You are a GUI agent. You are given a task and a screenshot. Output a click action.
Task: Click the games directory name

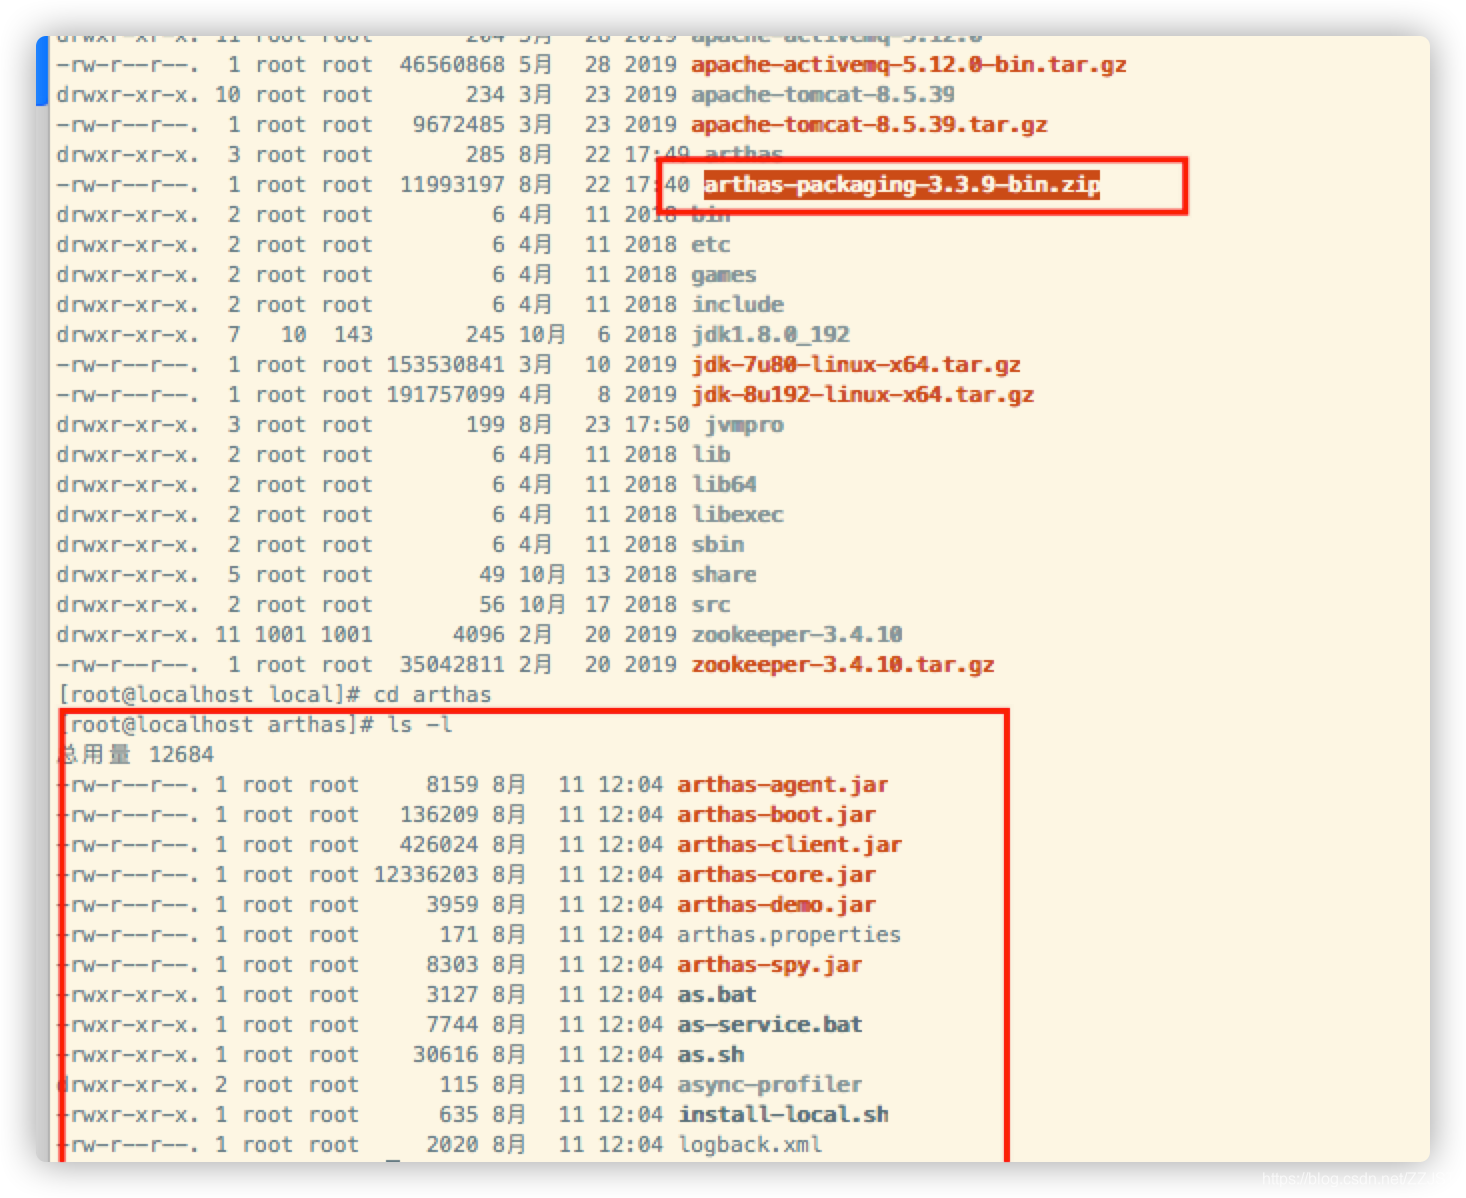[x=723, y=275]
